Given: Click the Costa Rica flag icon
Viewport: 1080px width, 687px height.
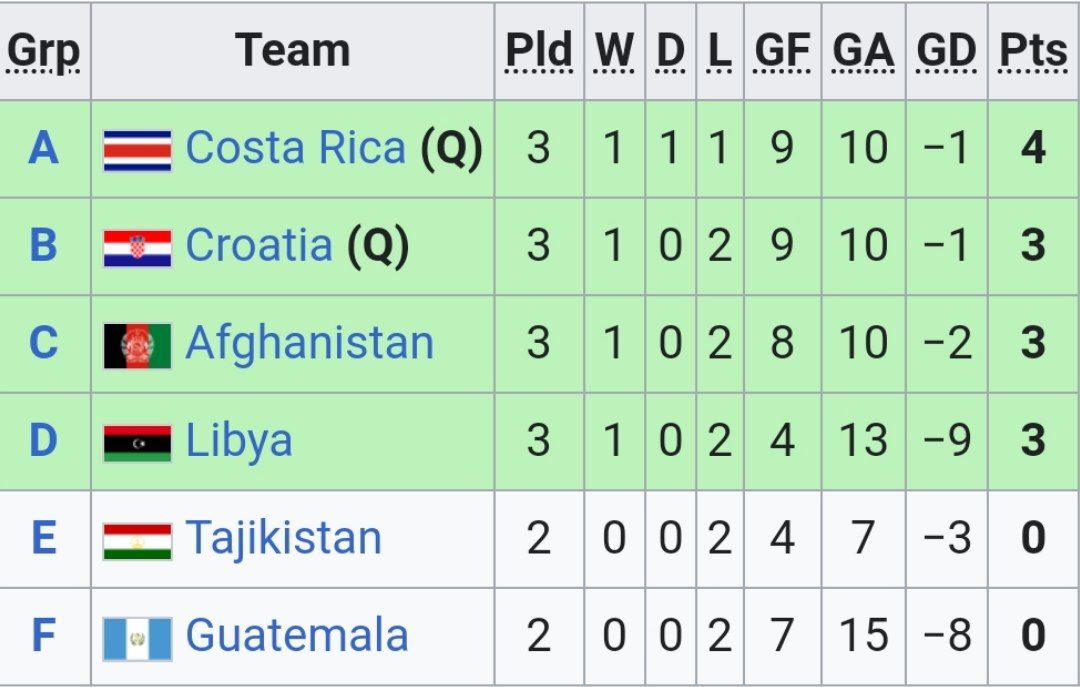Looking at the screenshot, I should click(137, 150).
